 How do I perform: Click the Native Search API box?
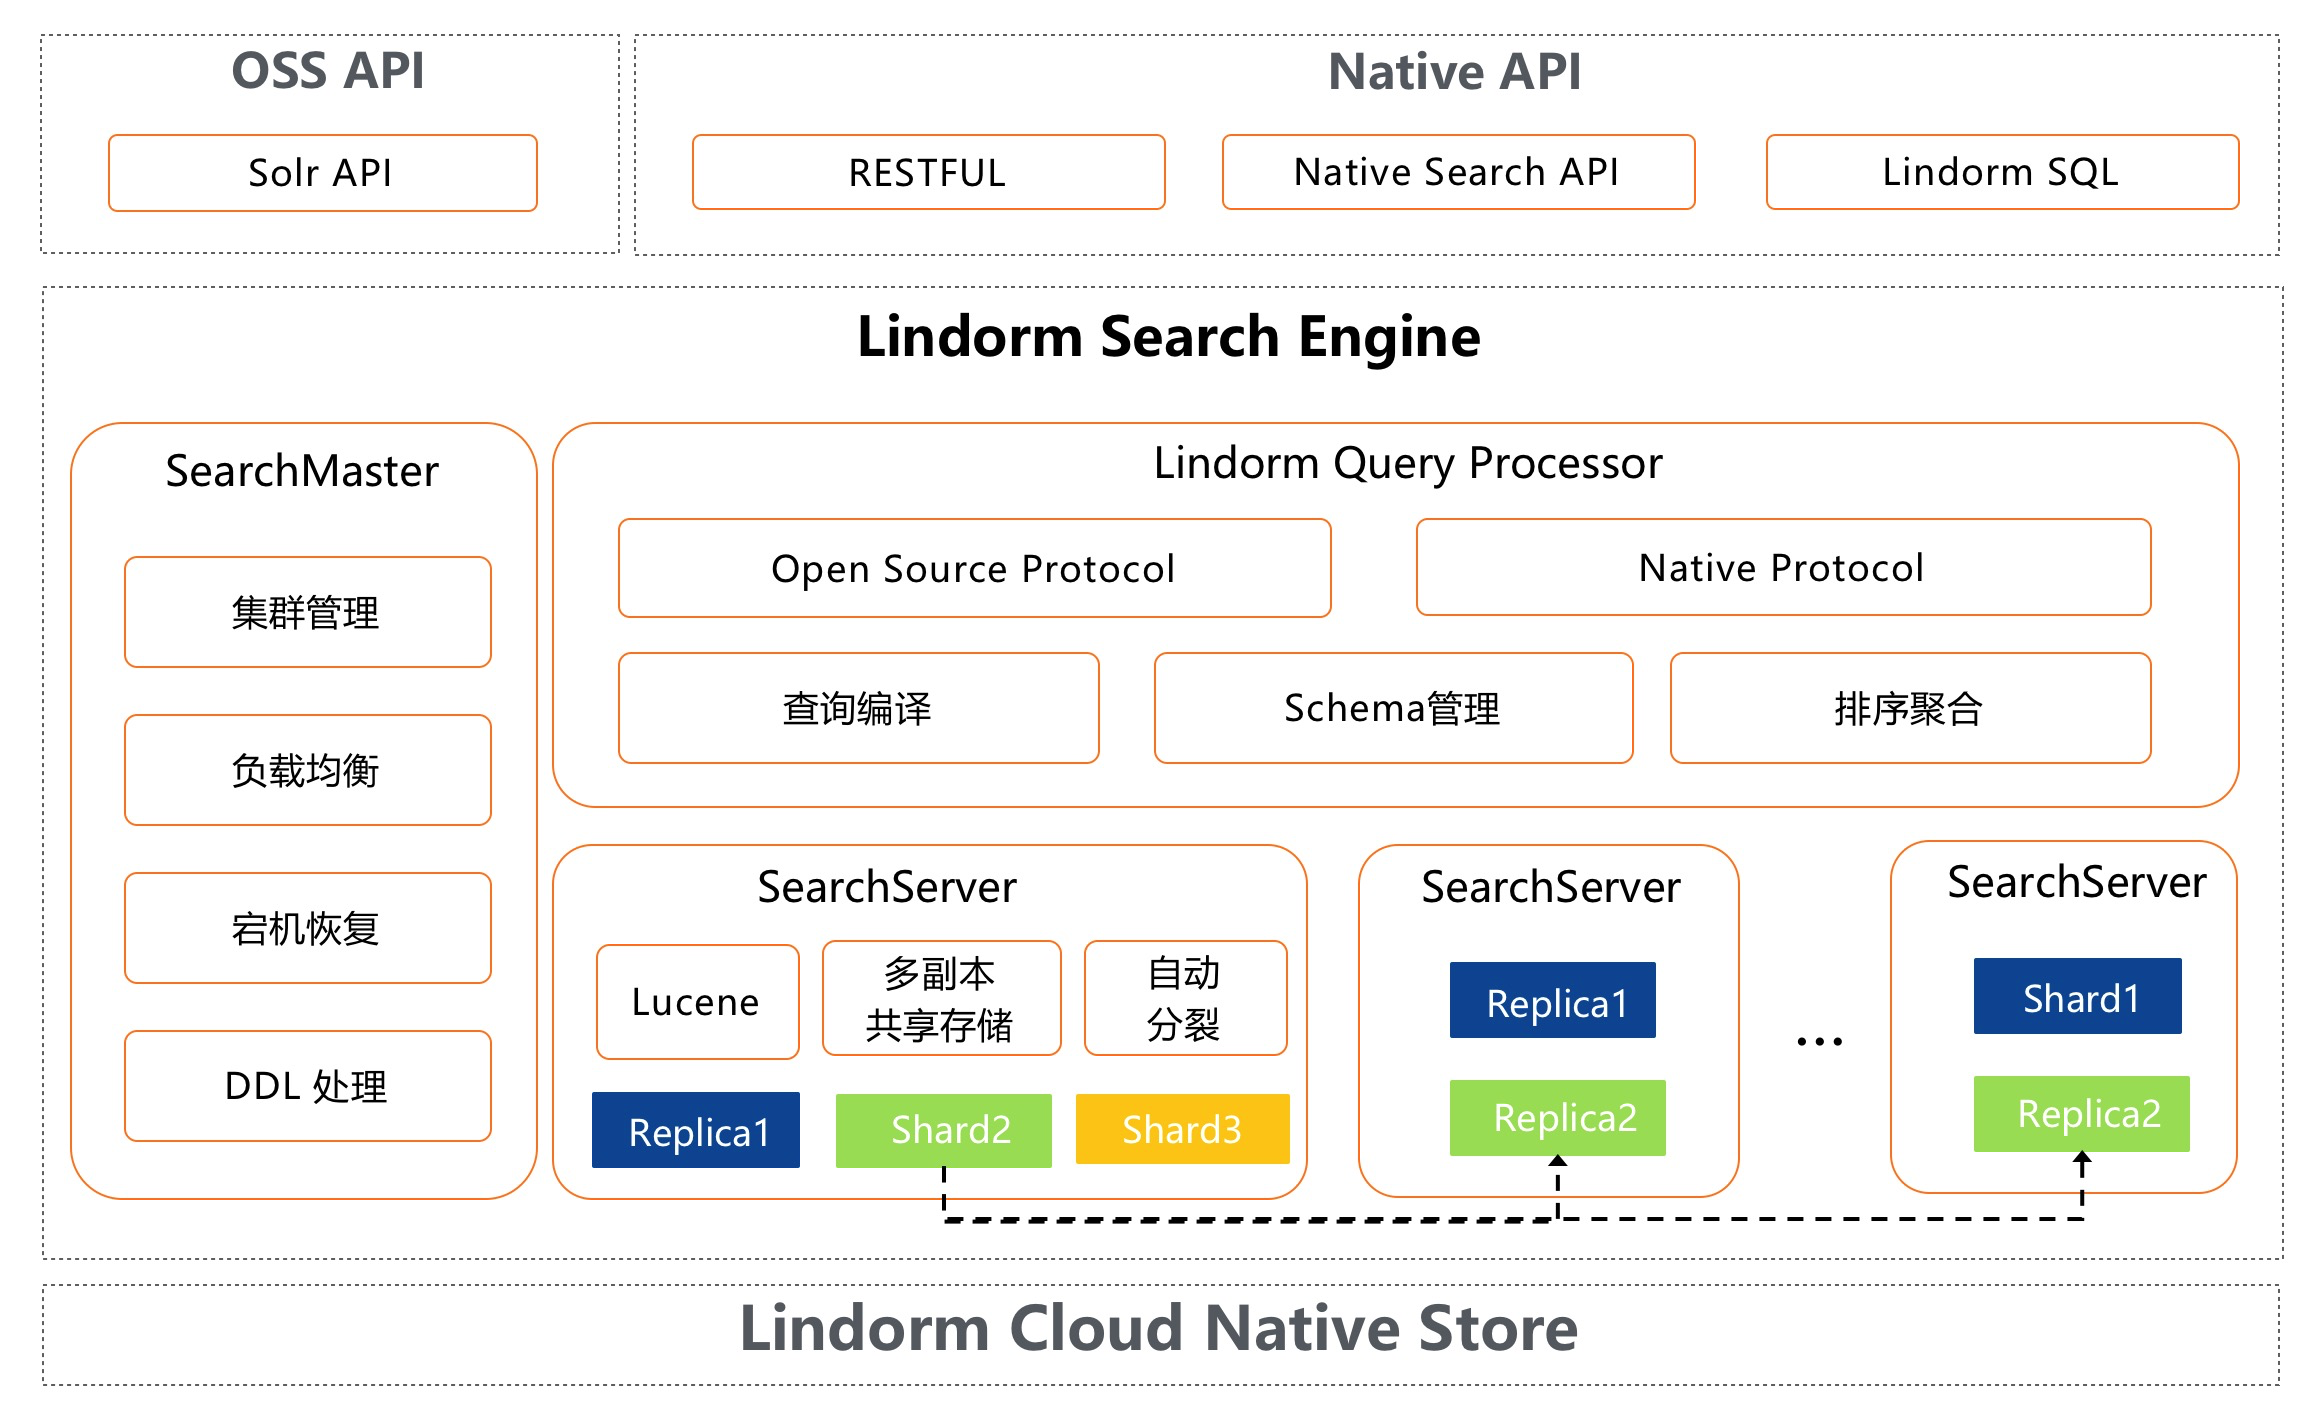[x=1457, y=173]
